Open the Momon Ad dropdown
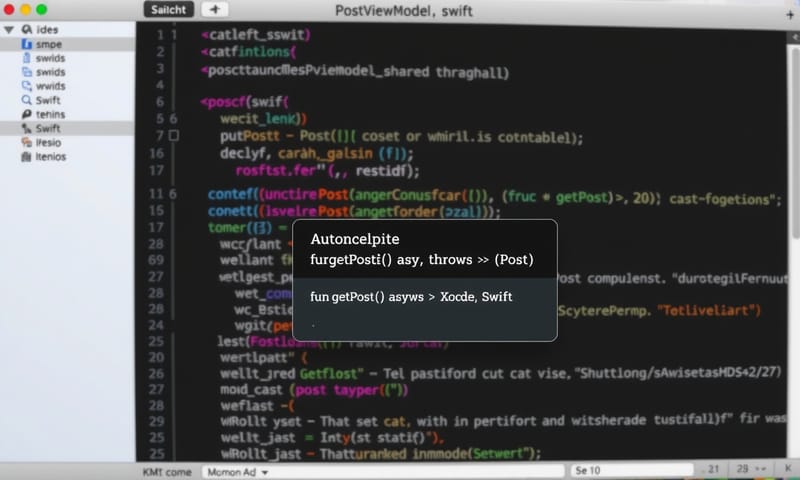Viewport: 800px width, 480px height. coord(237,472)
